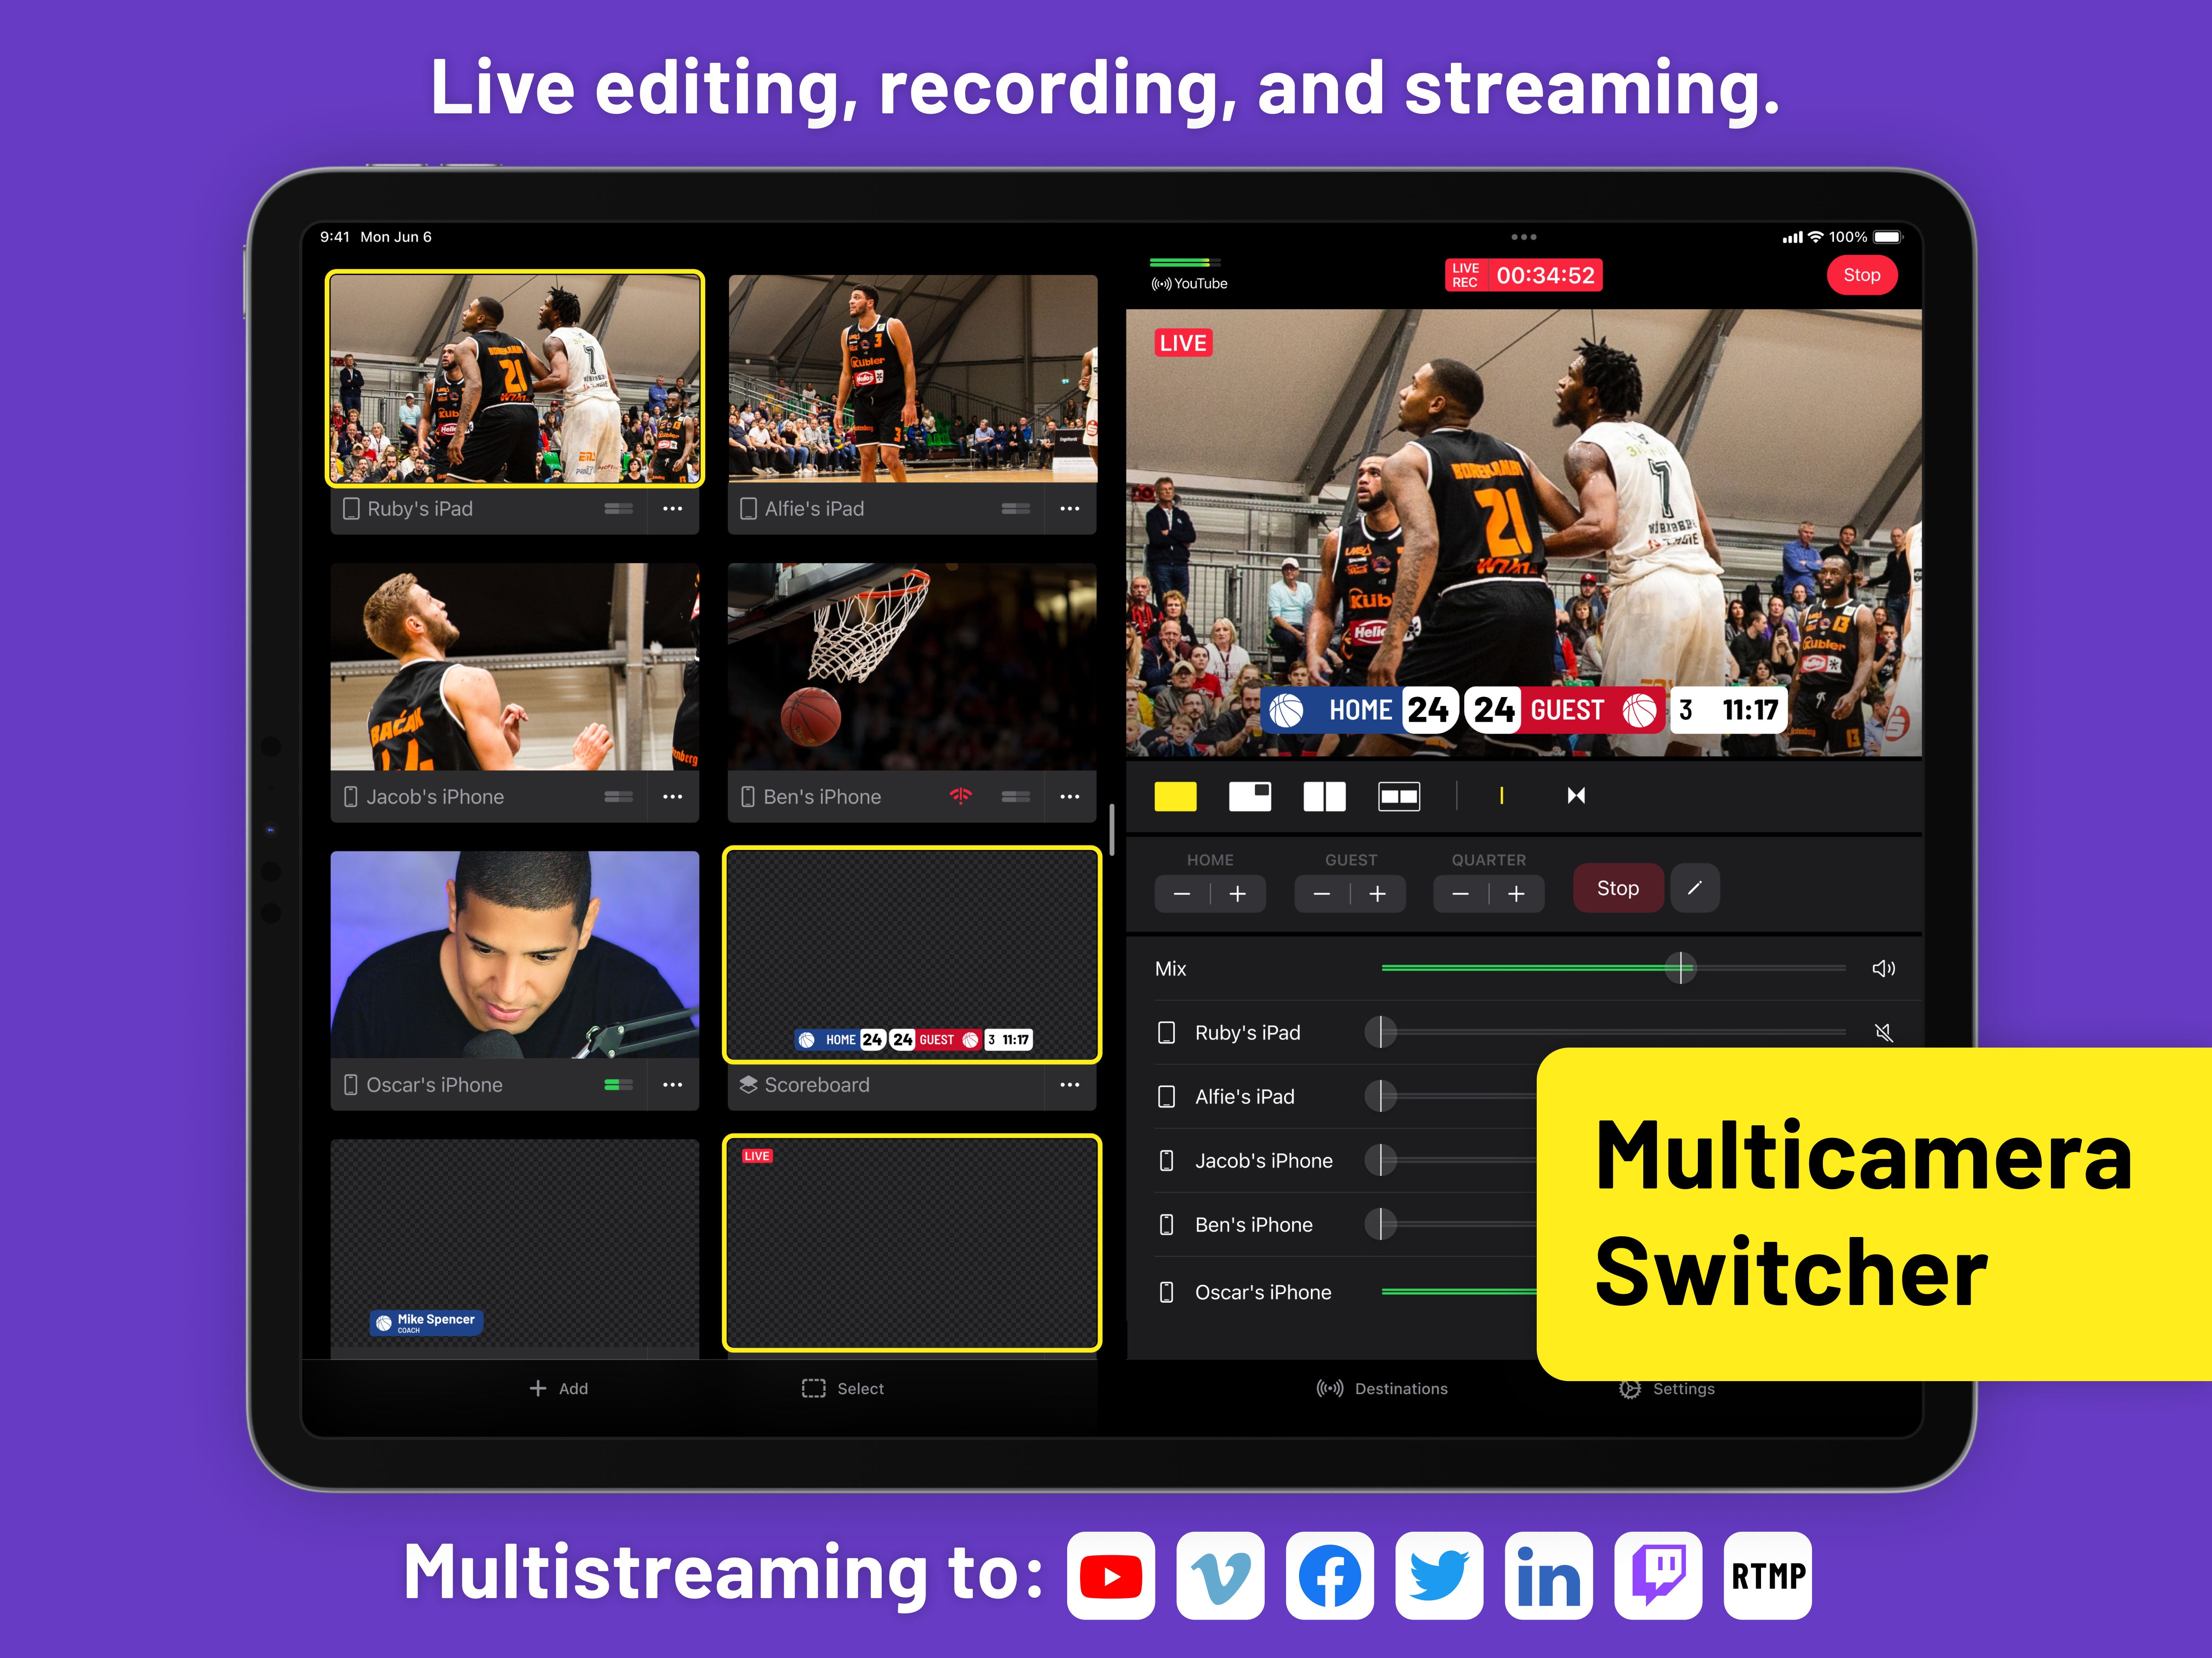Select the fullscreen layout icon

click(x=1176, y=796)
